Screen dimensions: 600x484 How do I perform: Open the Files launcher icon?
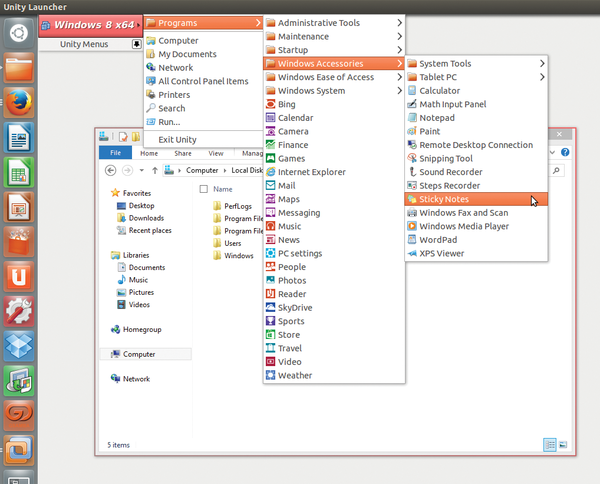click(19, 68)
